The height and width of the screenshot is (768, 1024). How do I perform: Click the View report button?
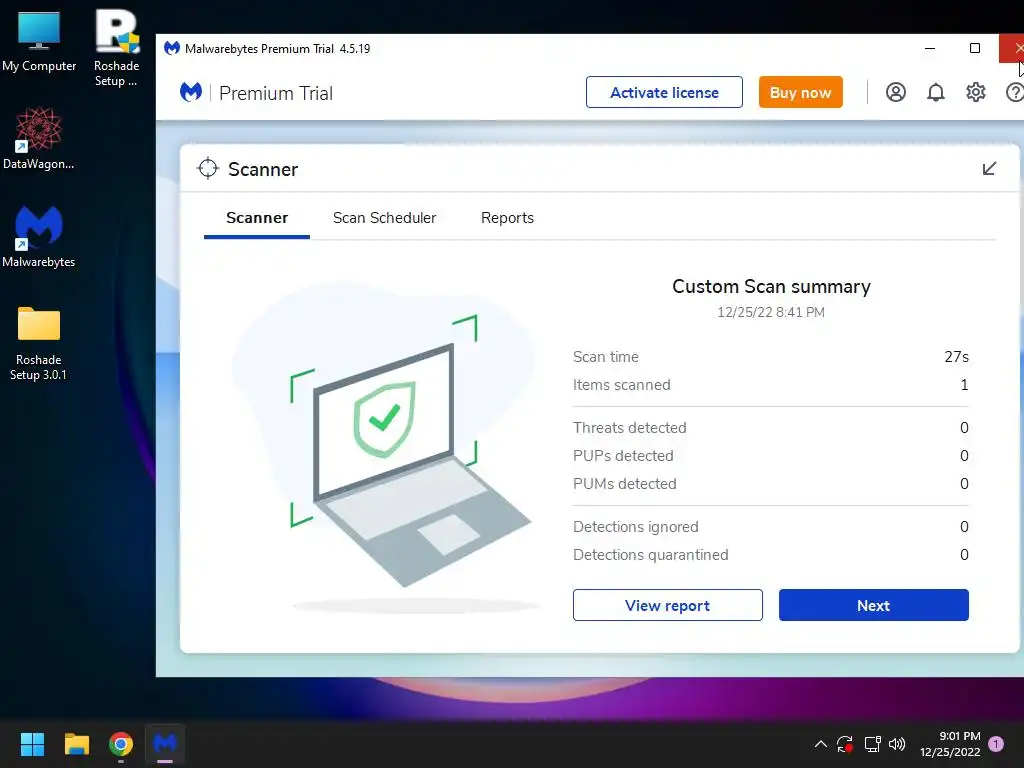667,605
